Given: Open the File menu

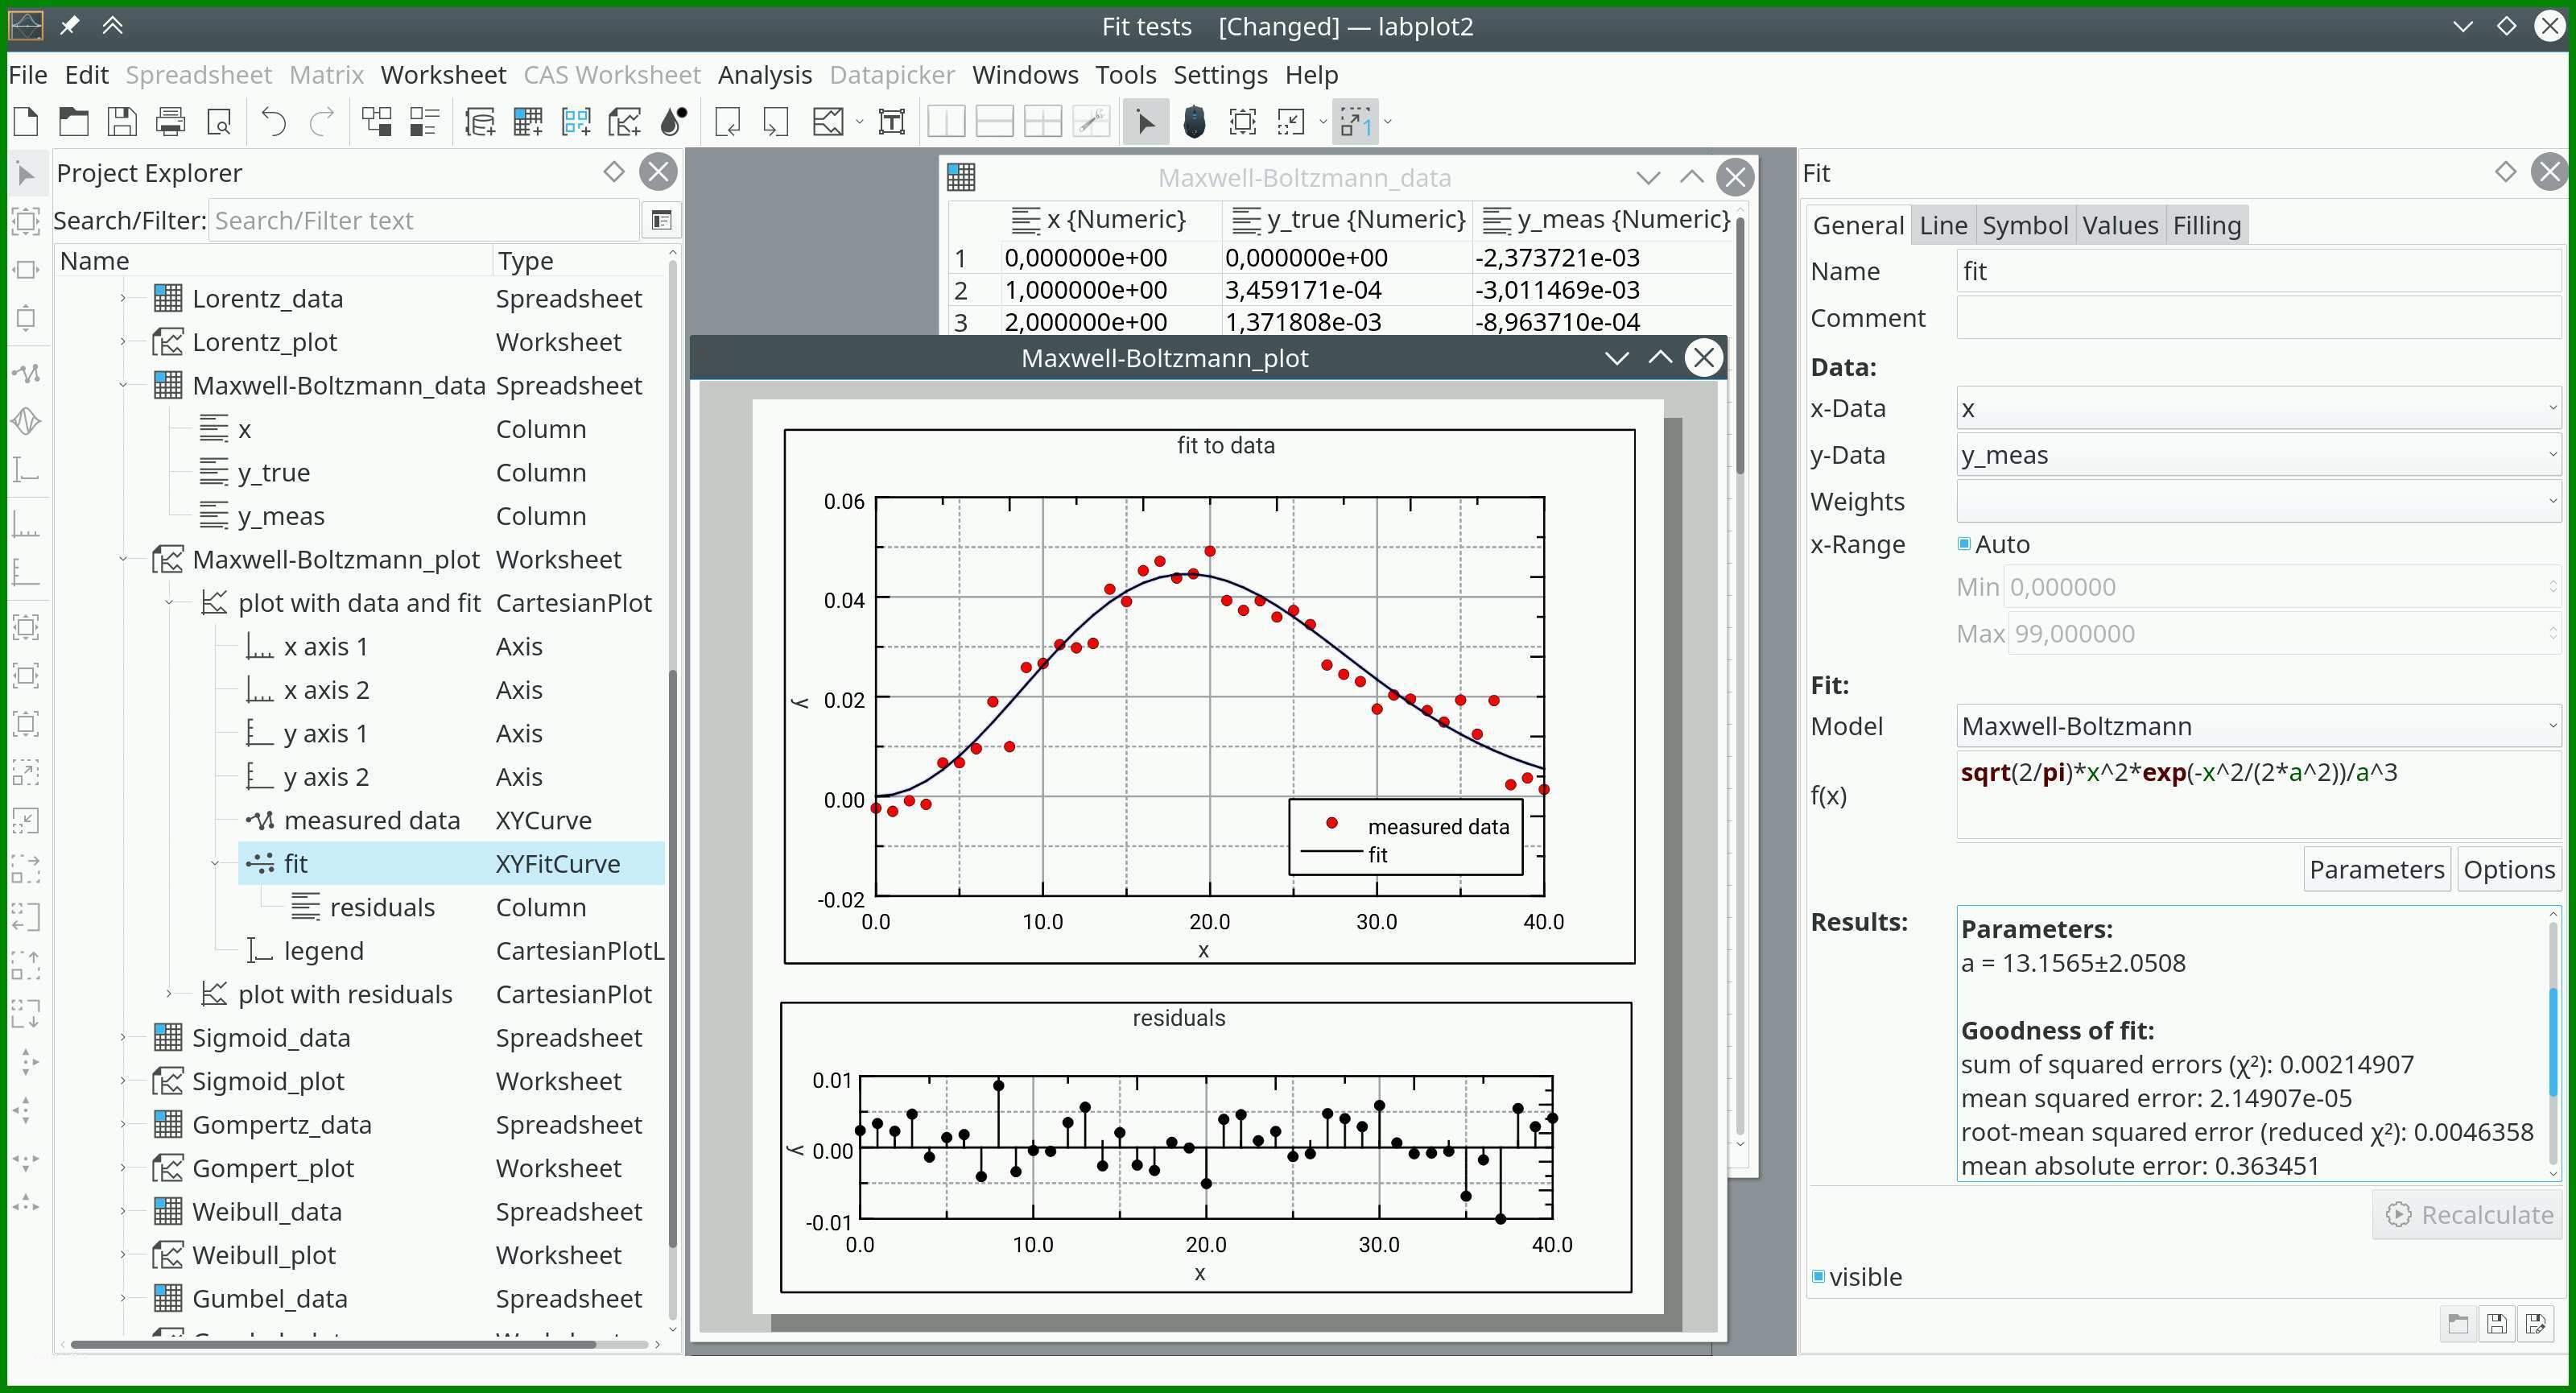Looking at the screenshot, I should point(28,75).
